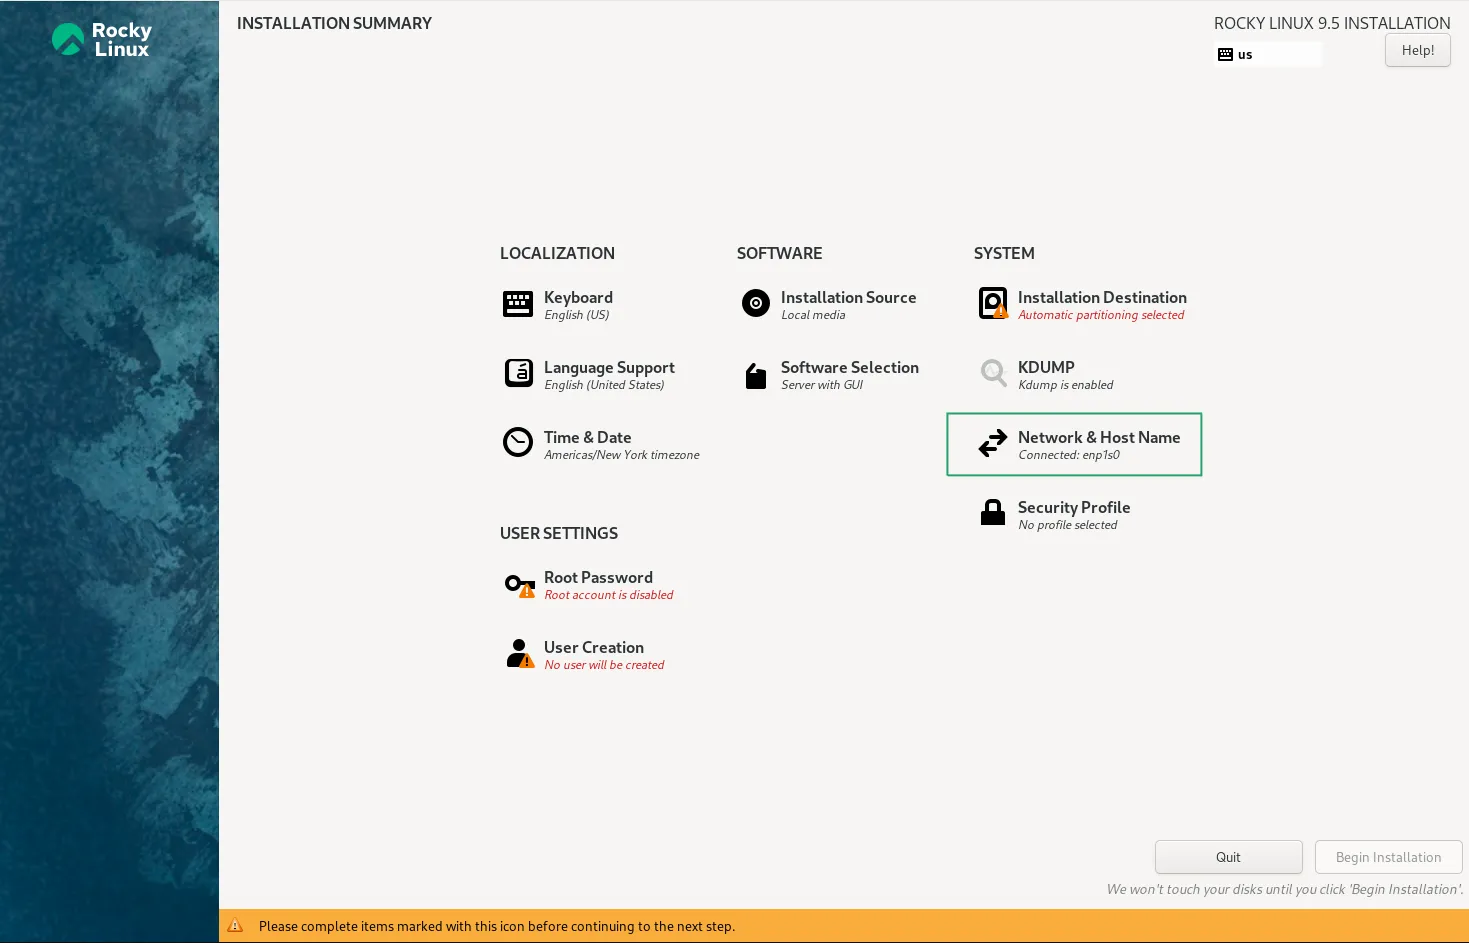The image size is (1469, 943).
Task: Click 'Kdump is enabled' text
Action: pyautogui.click(x=1065, y=385)
